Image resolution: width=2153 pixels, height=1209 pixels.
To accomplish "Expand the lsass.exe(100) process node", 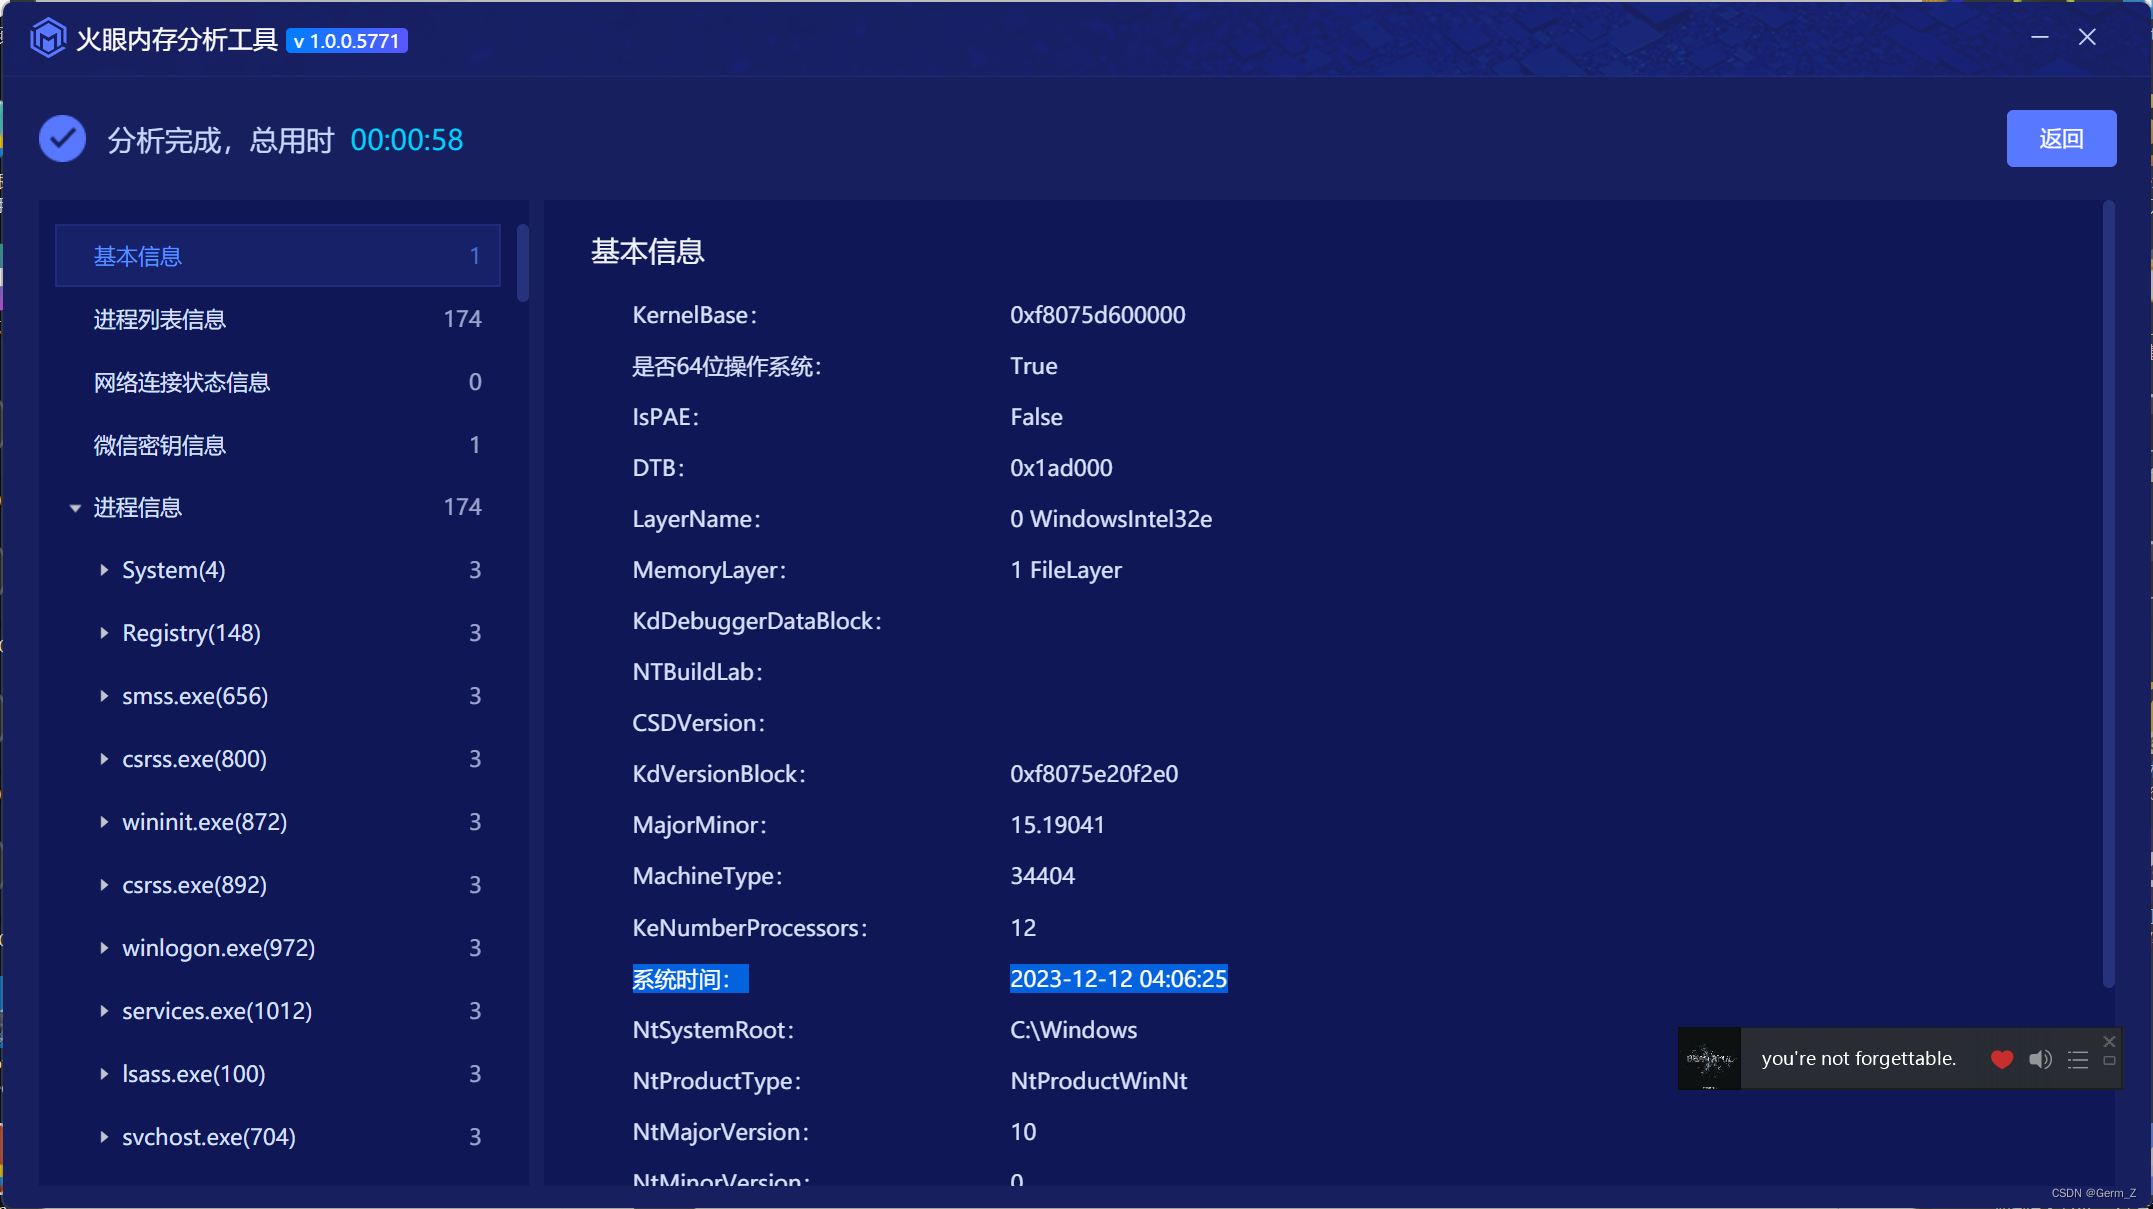I will (104, 1074).
